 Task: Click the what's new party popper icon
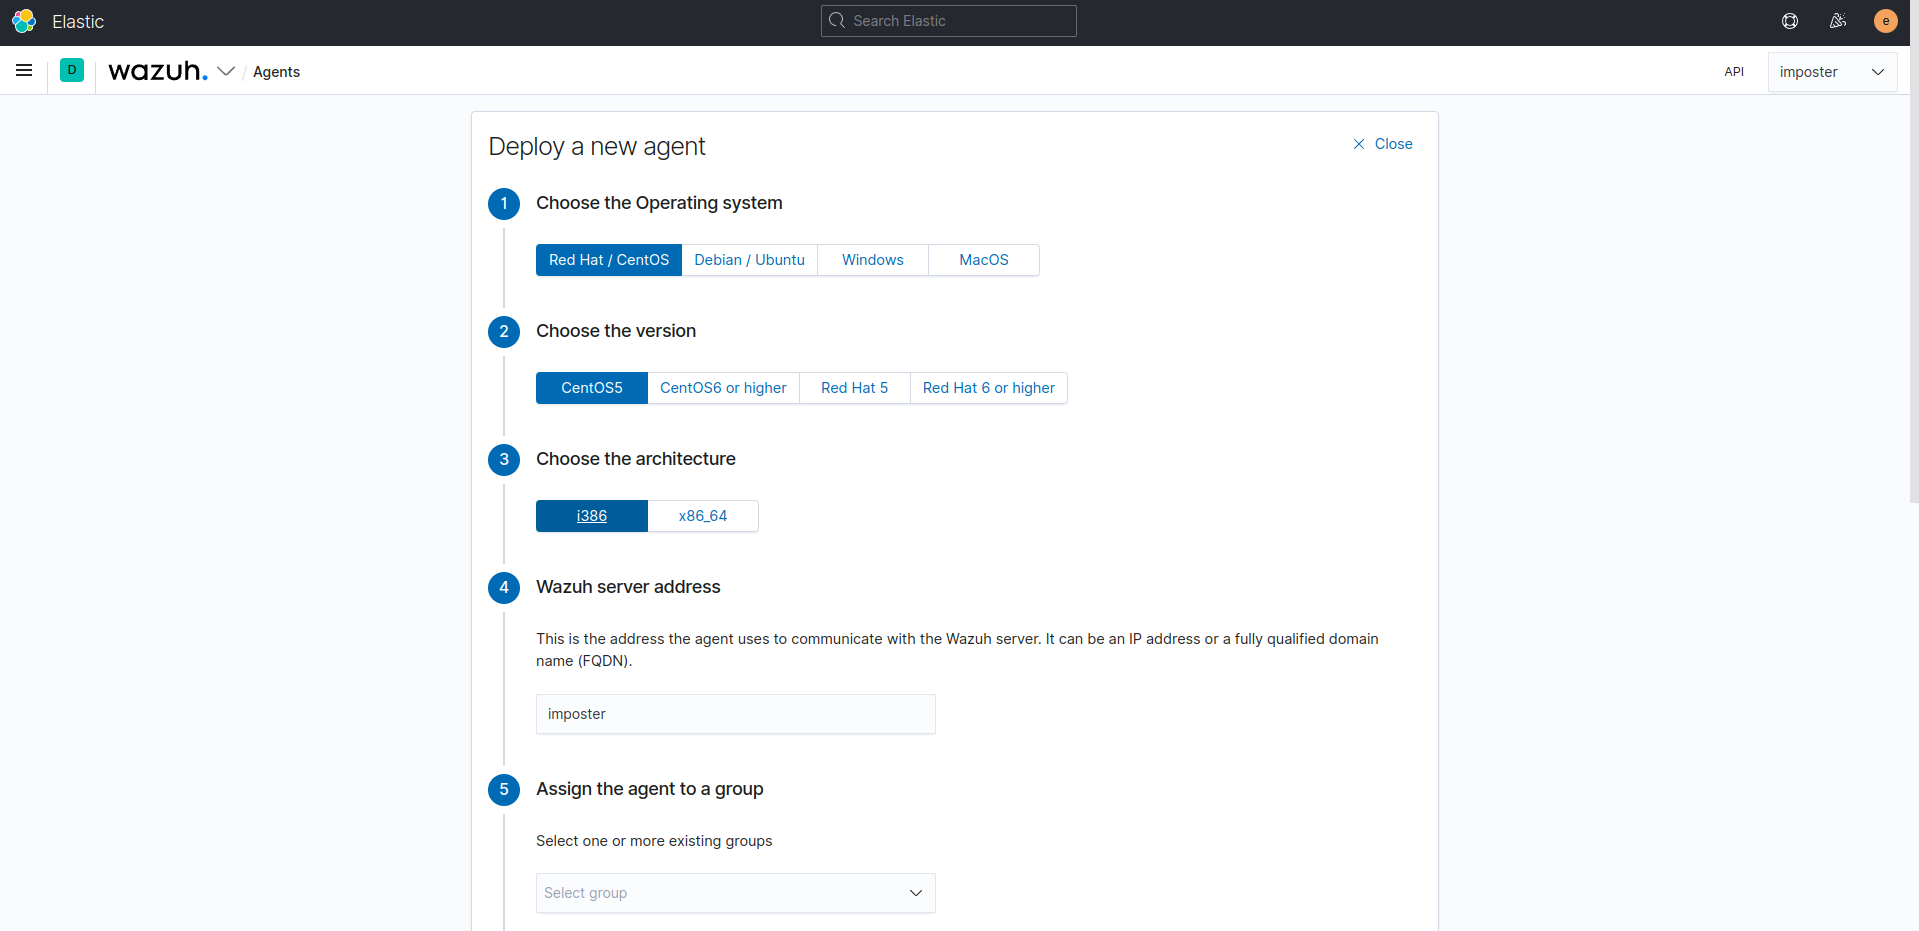pyautogui.click(x=1838, y=20)
